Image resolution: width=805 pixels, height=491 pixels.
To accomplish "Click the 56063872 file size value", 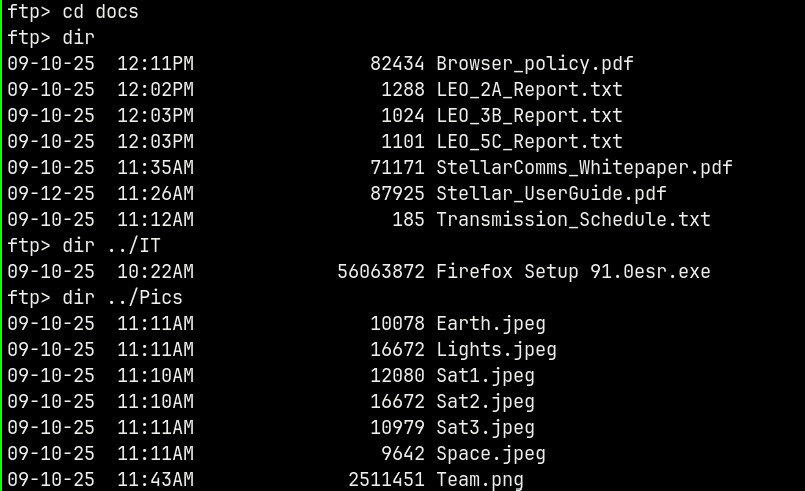I will point(381,271).
